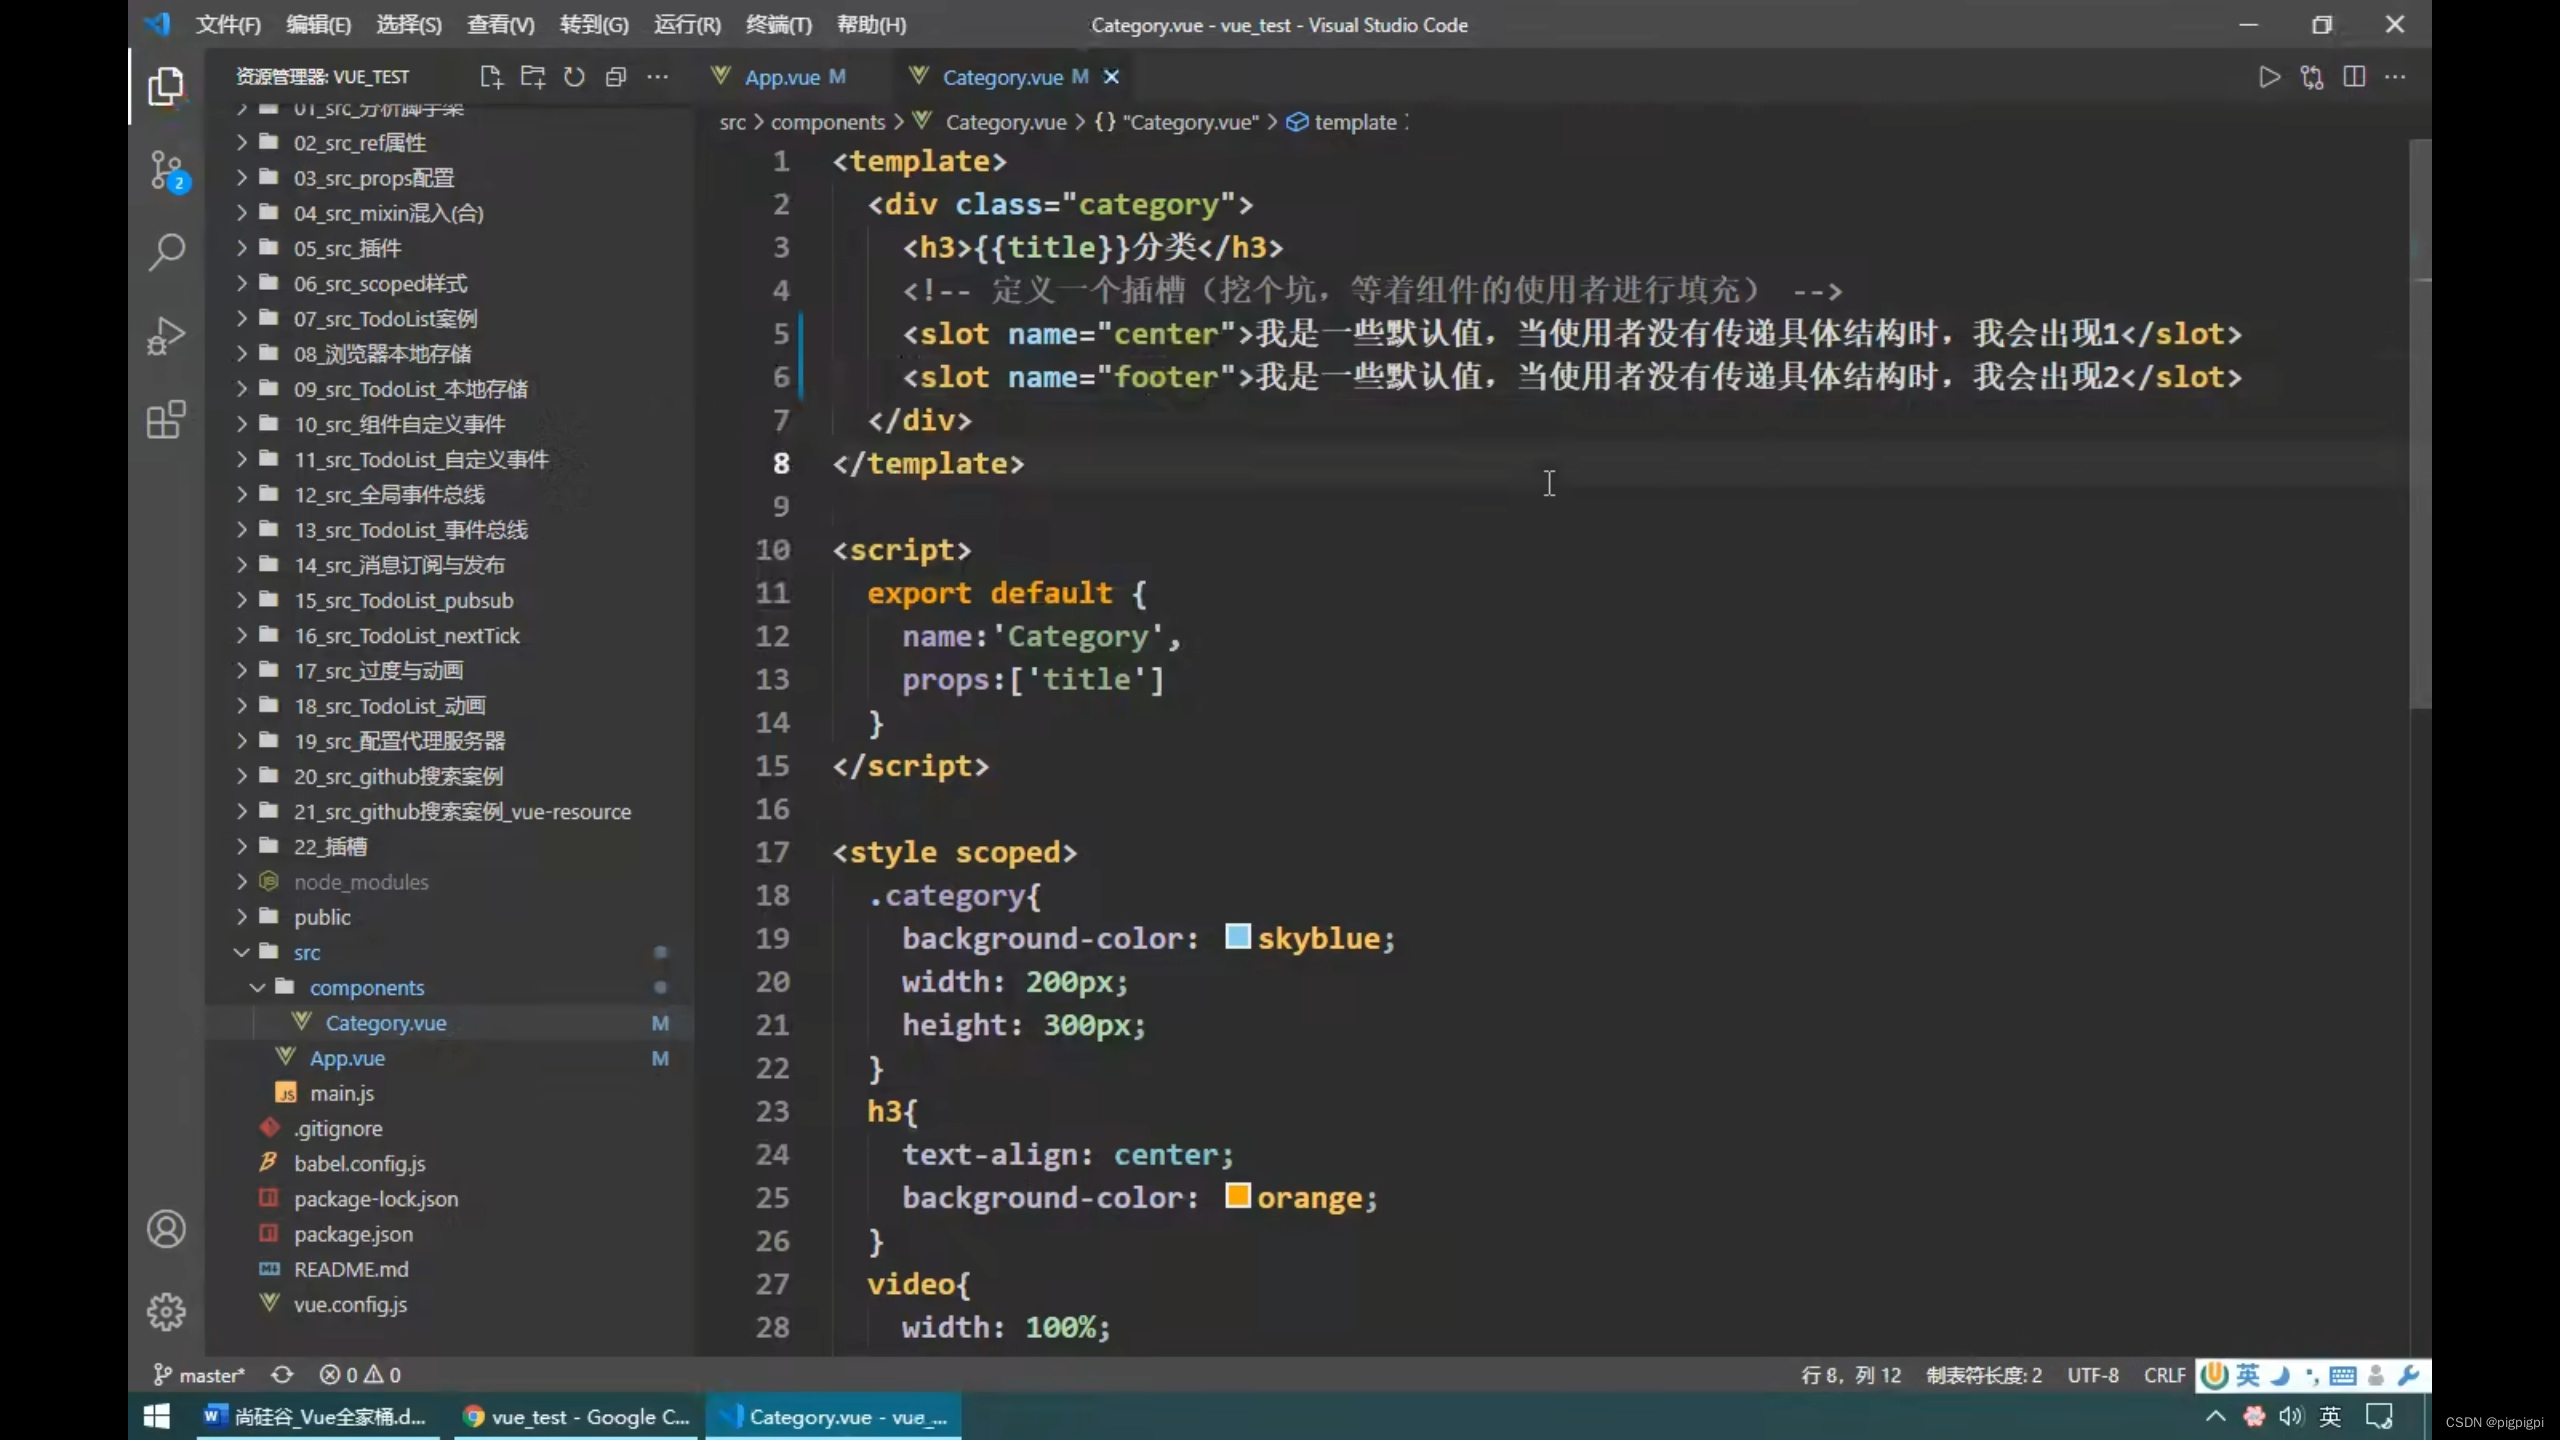The image size is (2560, 1440).
Task: Click the New File icon in explorer header
Action: 491,77
